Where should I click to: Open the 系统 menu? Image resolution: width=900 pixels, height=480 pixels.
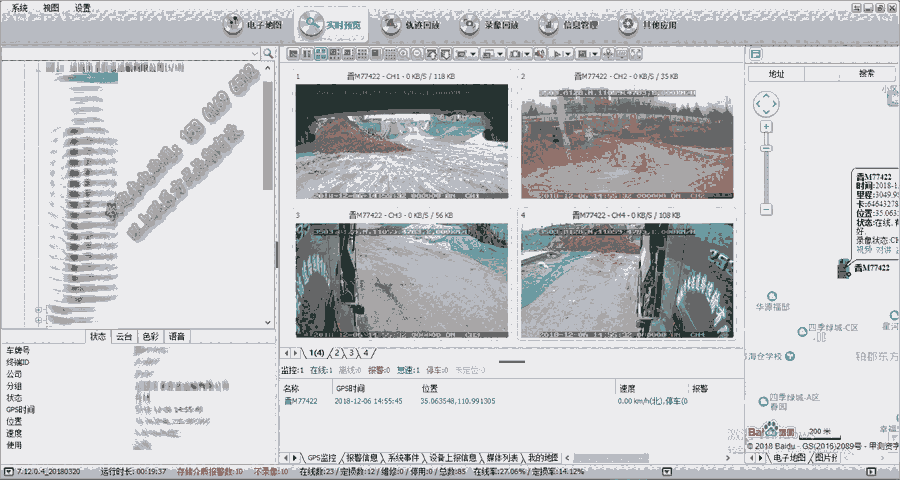(20, 7)
